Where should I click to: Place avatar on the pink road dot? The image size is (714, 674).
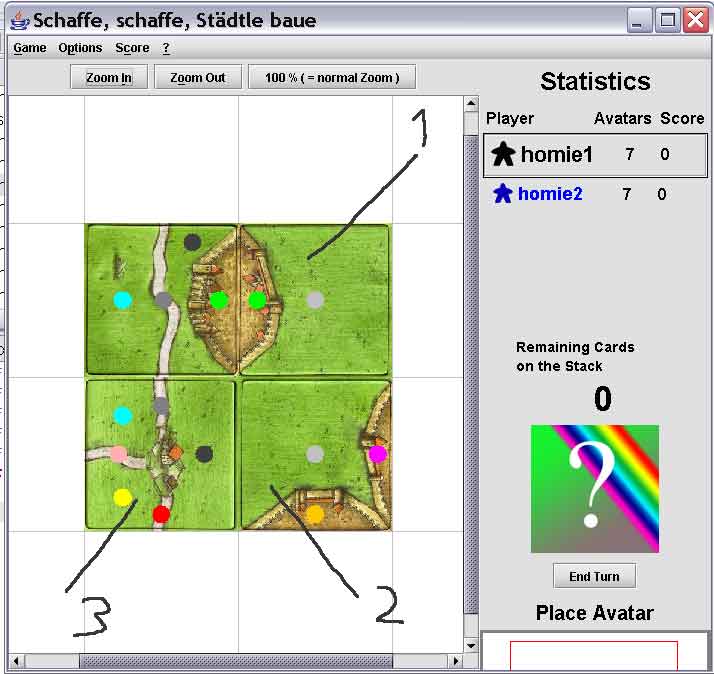118,454
